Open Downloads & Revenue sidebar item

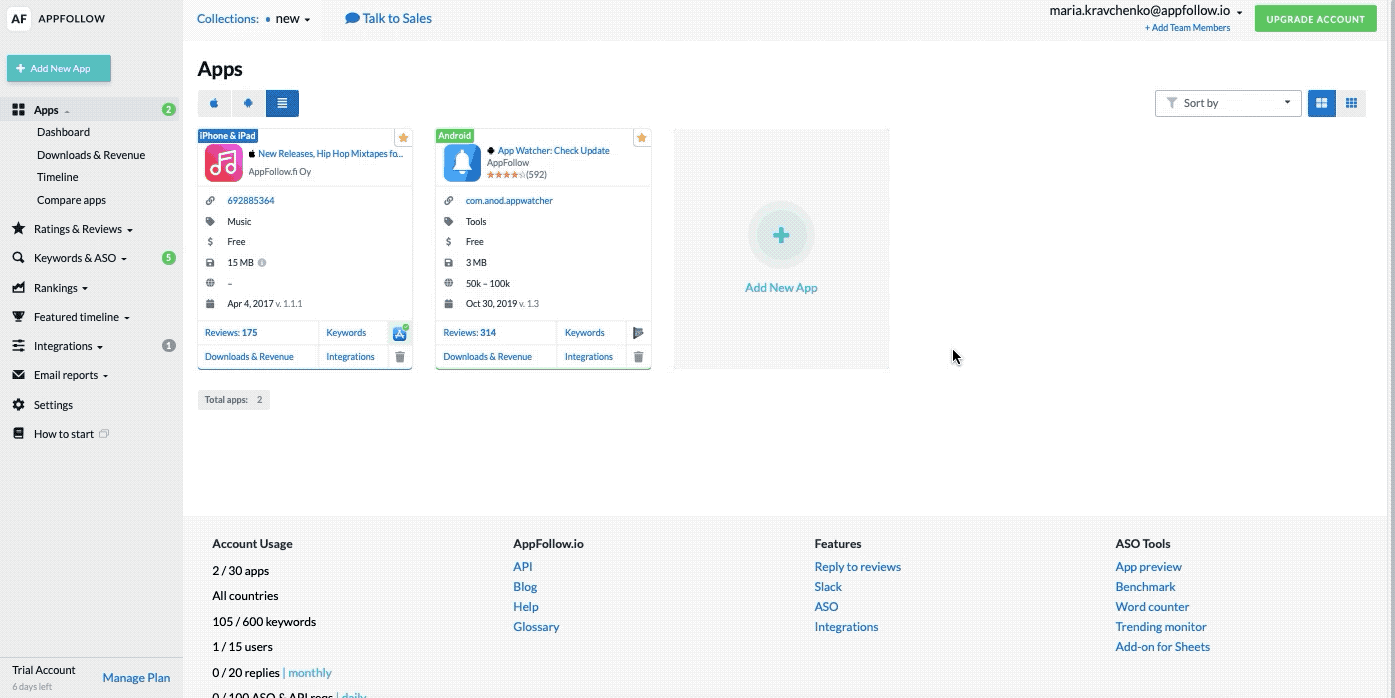pyautogui.click(x=91, y=155)
